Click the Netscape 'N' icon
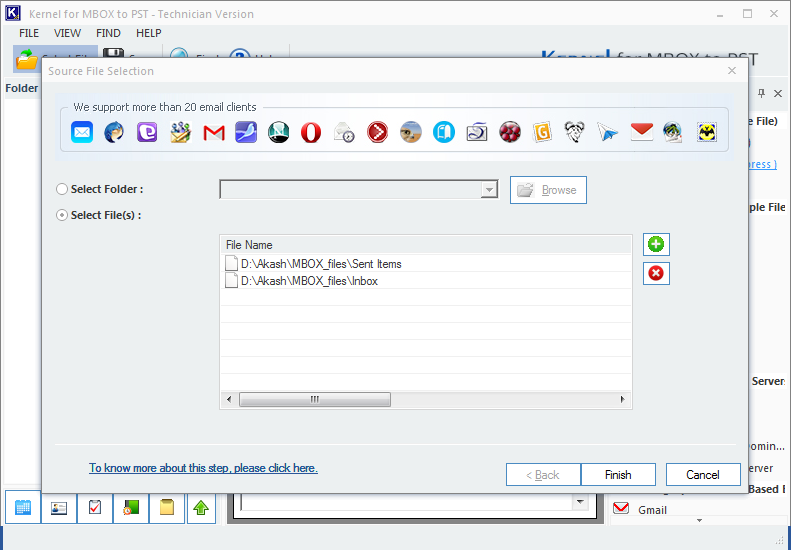Viewport: 791px width, 550px height. click(x=278, y=132)
